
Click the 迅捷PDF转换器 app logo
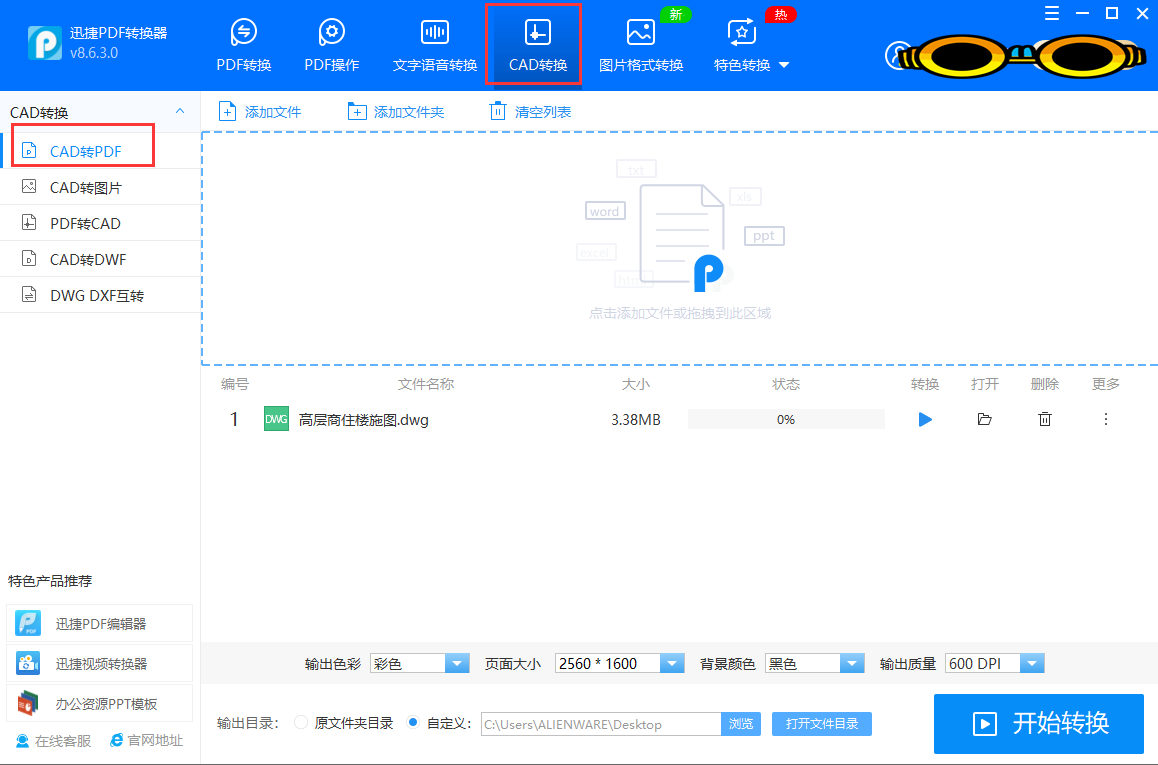44,43
